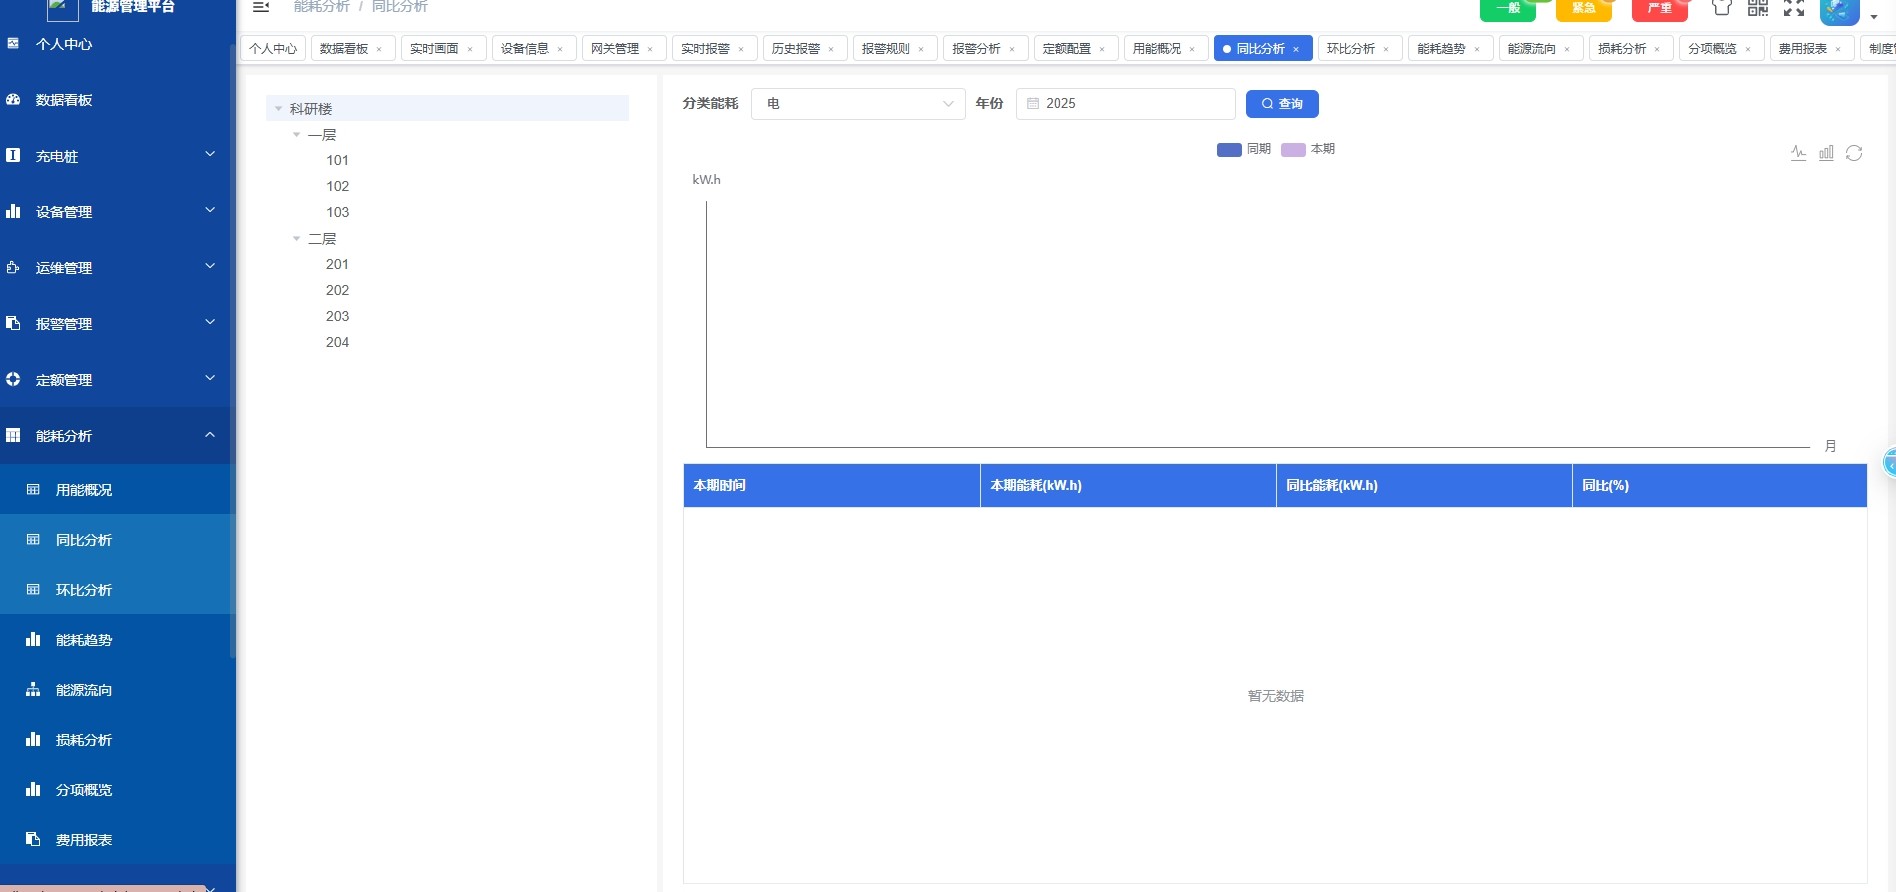This screenshot has width=1896, height=892.
Task: Open the 分类能耗 dropdown
Action: point(857,104)
